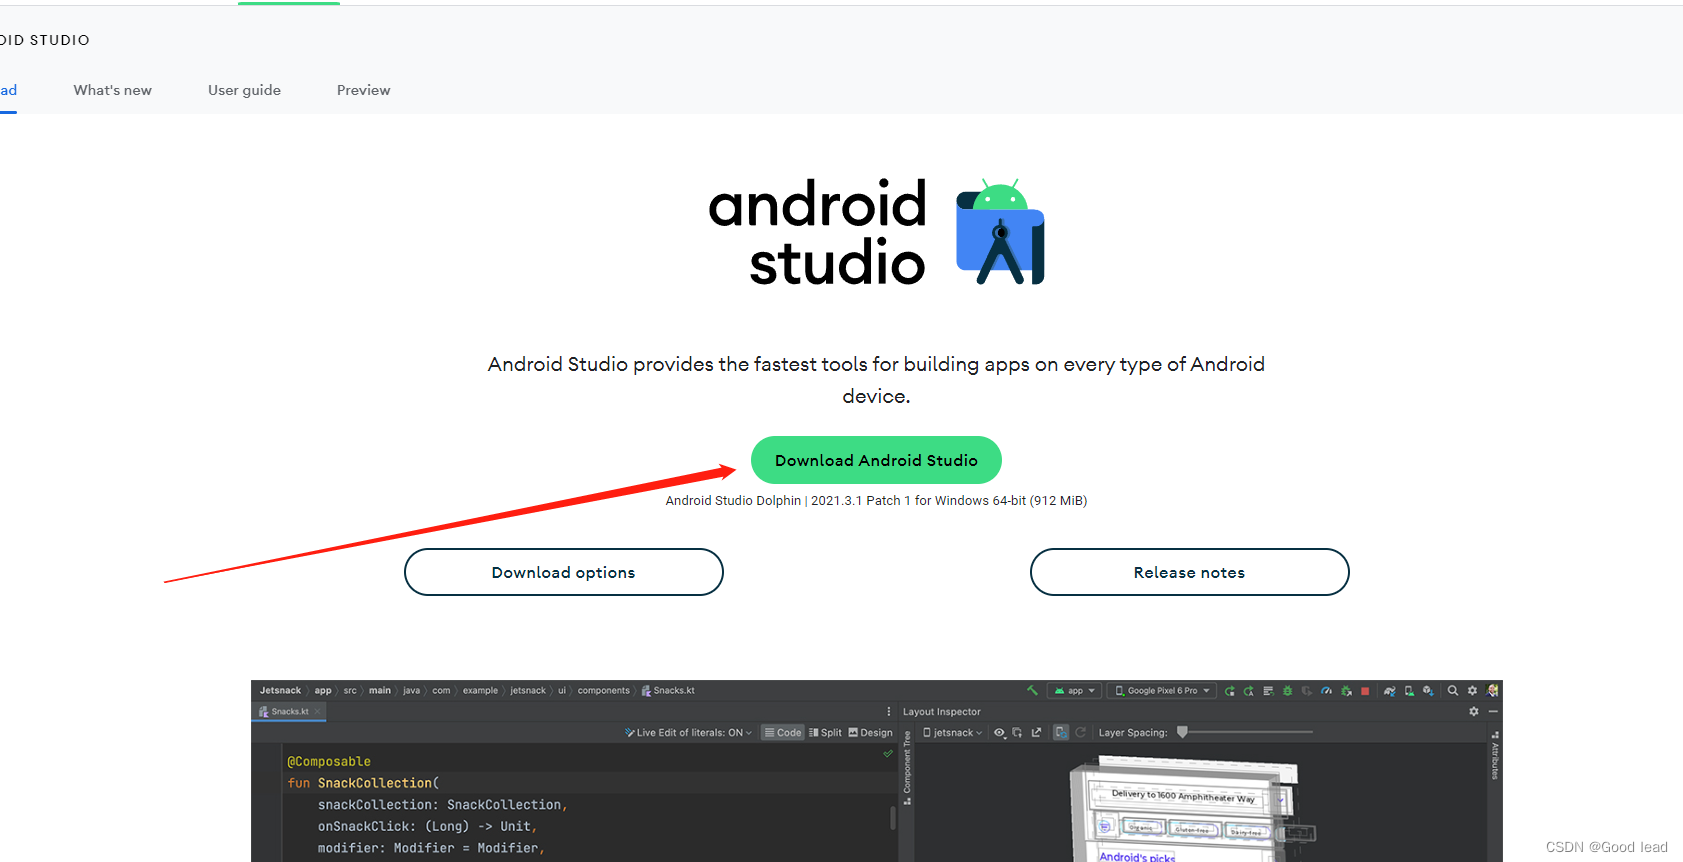
Task: Open the Live Edit of literals dropdown
Action: 688,733
